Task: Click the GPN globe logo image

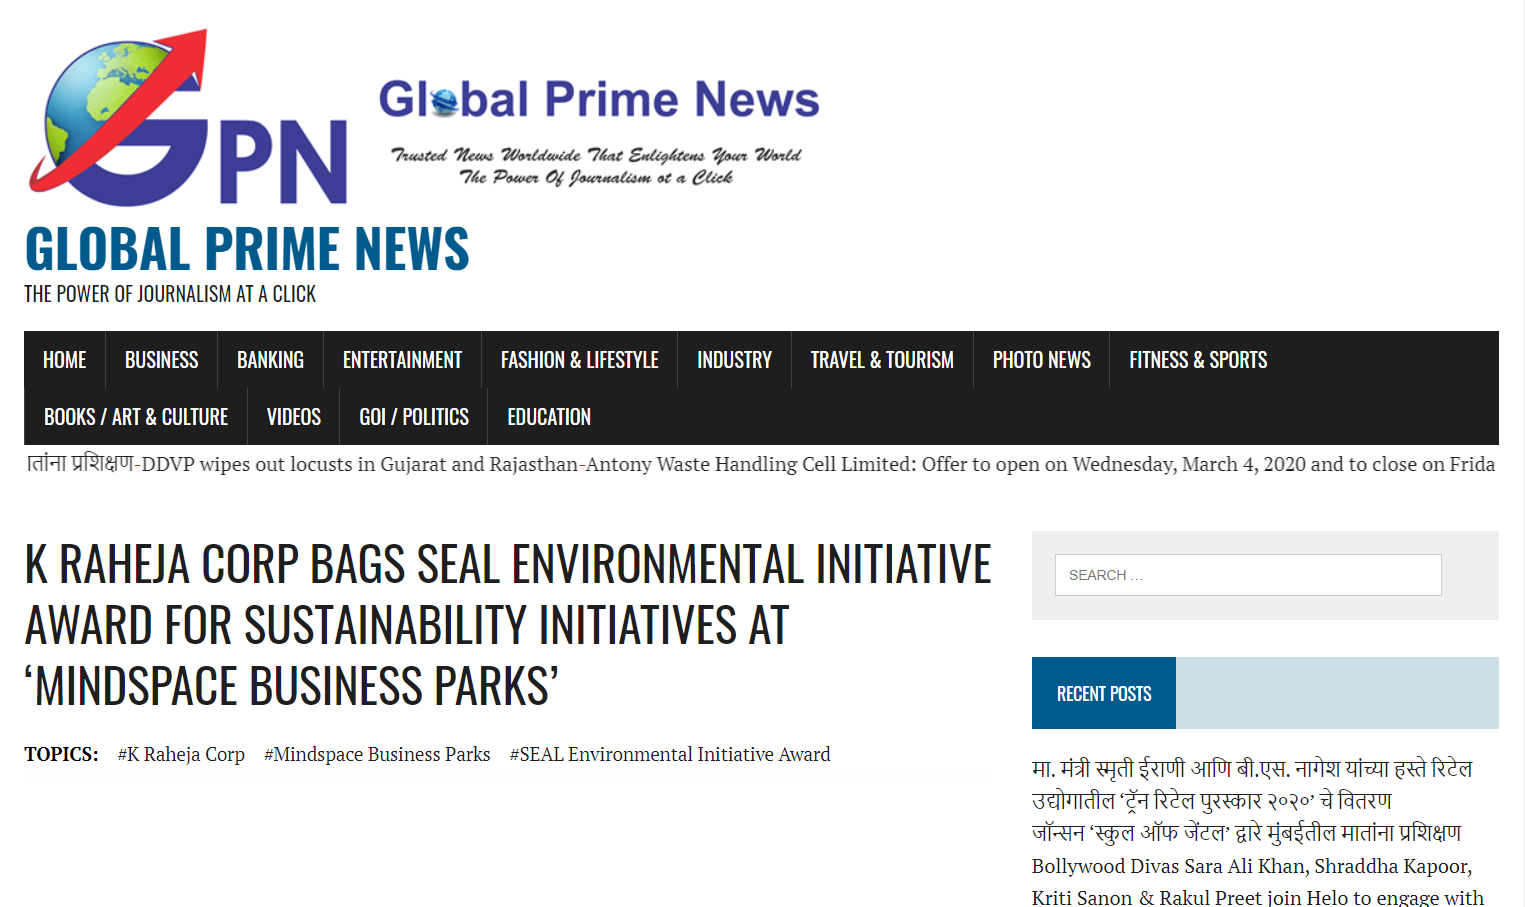Action: tap(188, 116)
